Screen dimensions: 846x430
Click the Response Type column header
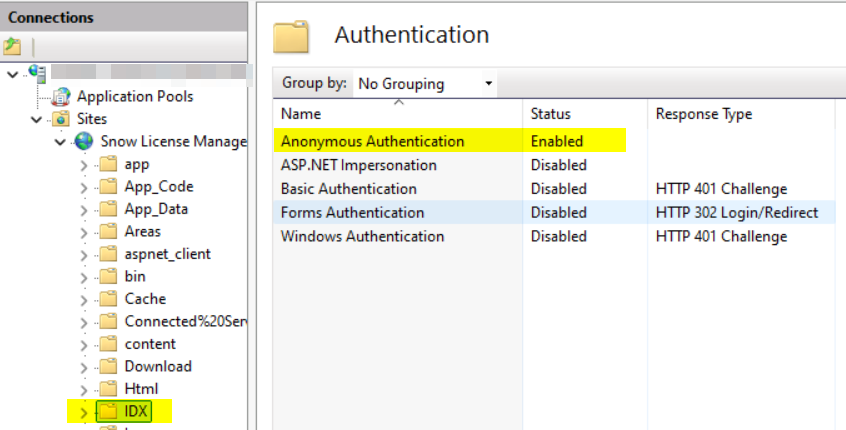click(703, 114)
